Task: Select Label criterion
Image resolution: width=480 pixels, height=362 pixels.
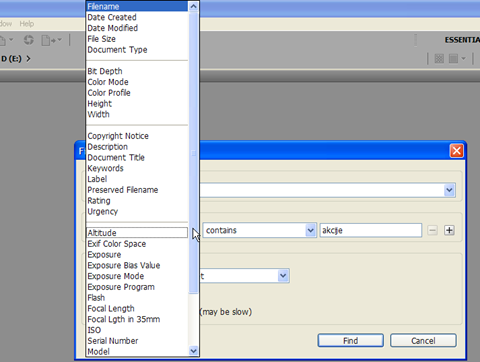Action: pos(137,179)
